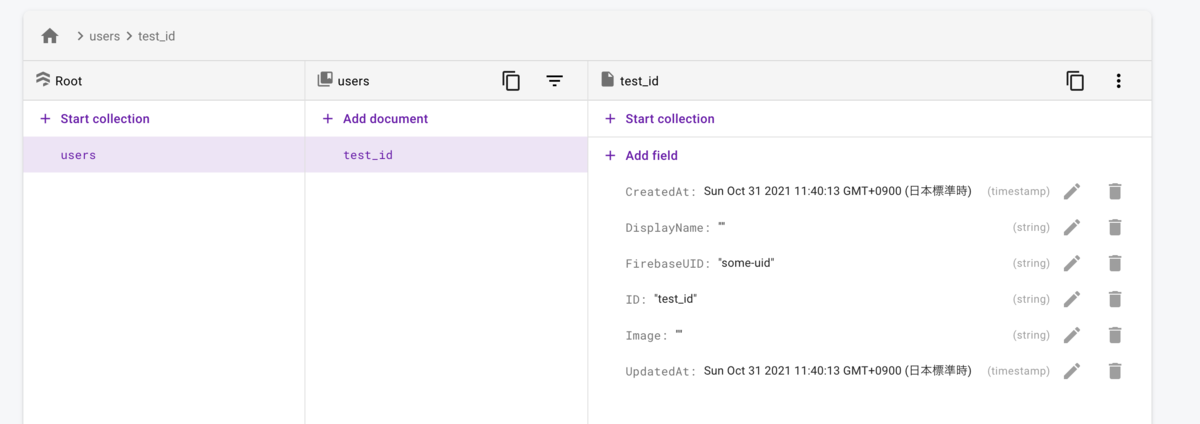Select the users collection in Root
This screenshot has width=1200, height=424.
78,155
